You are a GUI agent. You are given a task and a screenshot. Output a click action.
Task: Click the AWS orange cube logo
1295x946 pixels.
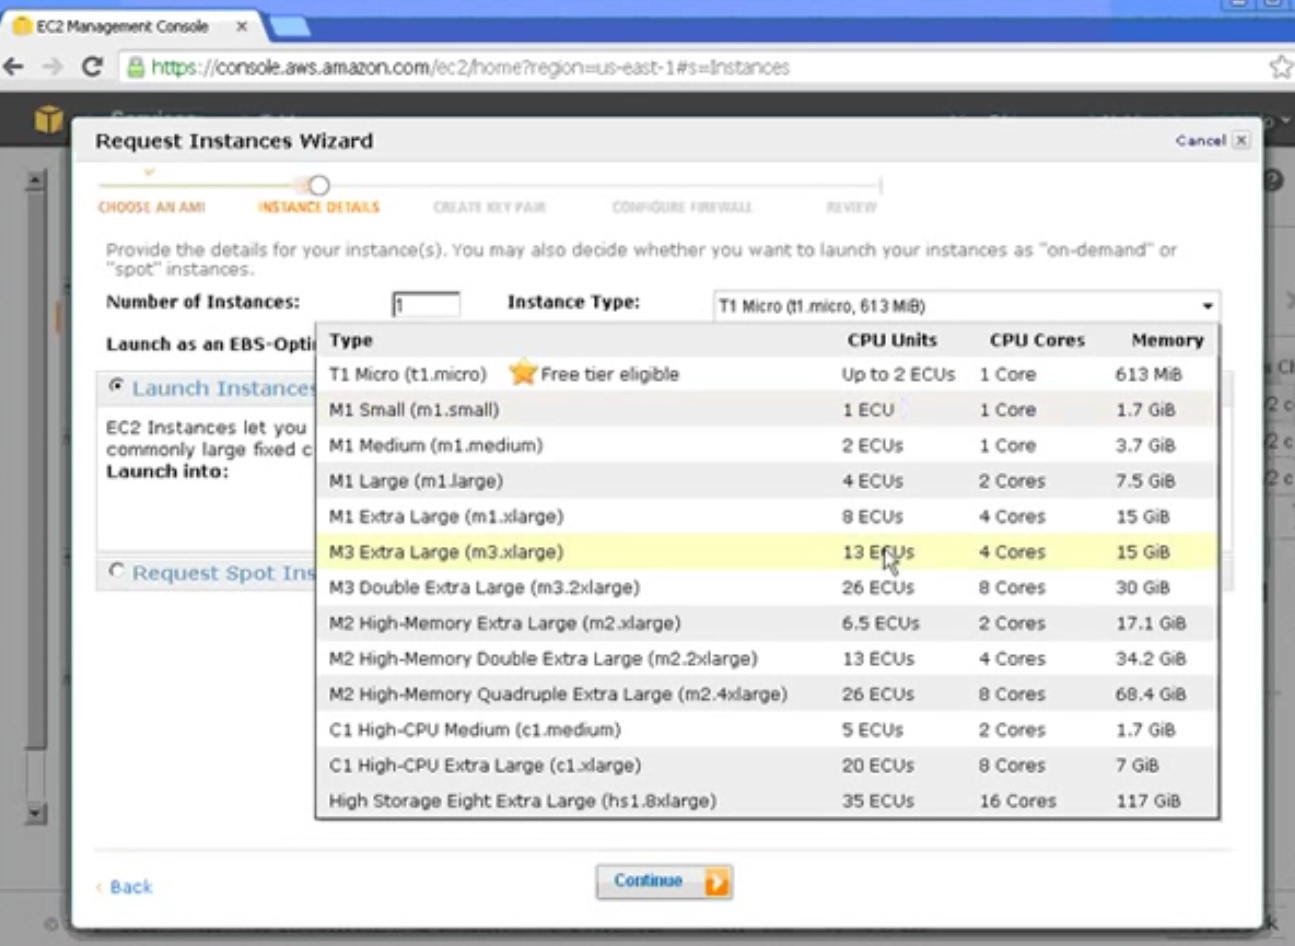[x=48, y=120]
